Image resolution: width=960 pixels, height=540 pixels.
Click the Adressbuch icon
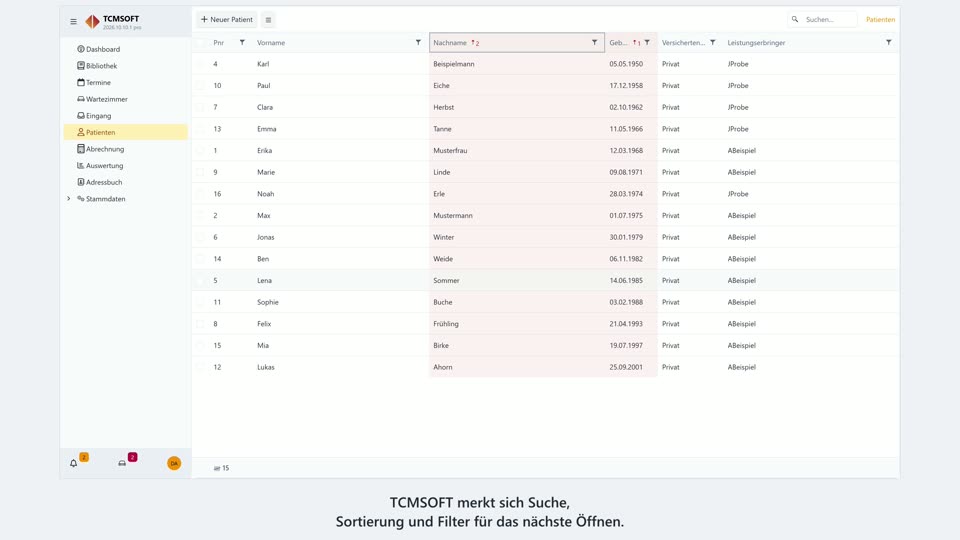coord(81,182)
